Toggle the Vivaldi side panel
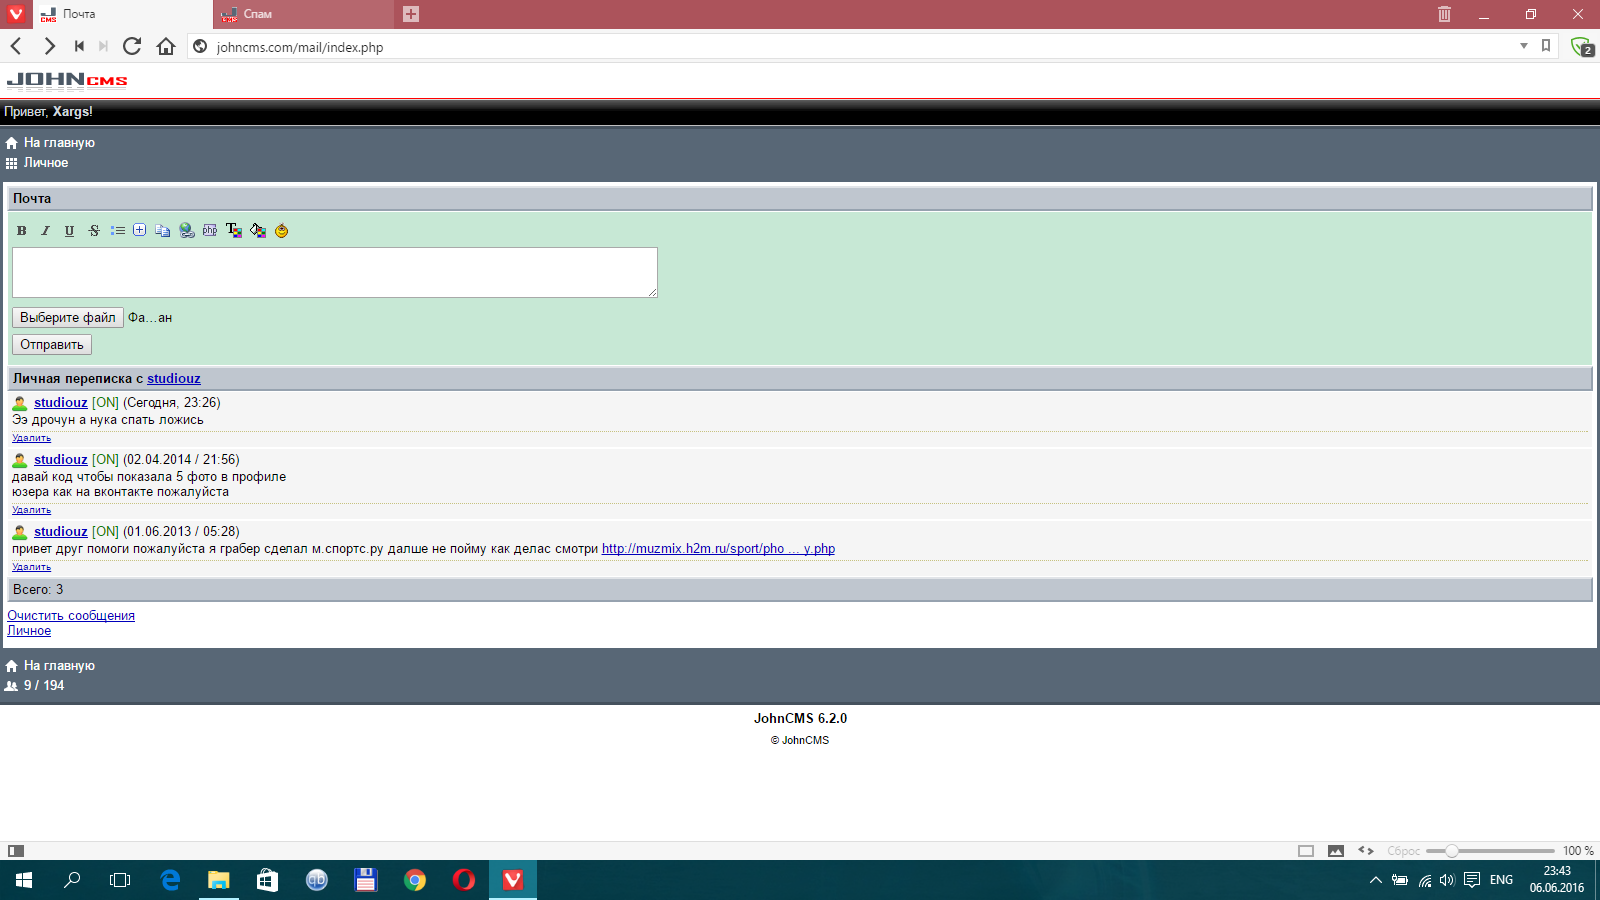The height and width of the screenshot is (900, 1600). [x=16, y=851]
